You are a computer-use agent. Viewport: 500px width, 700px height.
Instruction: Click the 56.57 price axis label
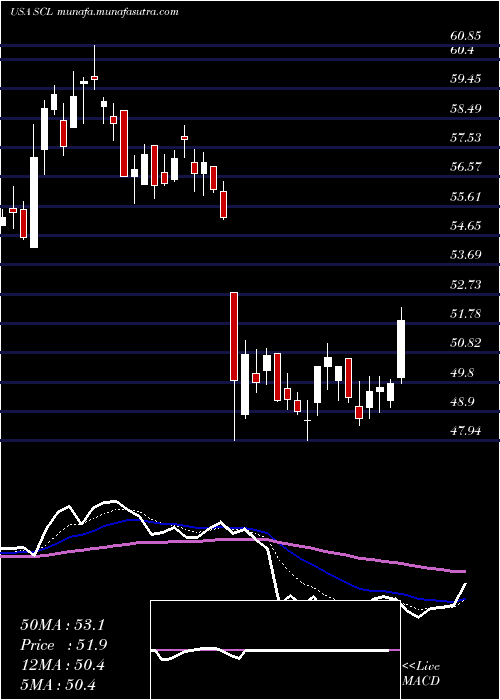pyautogui.click(x=466, y=167)
